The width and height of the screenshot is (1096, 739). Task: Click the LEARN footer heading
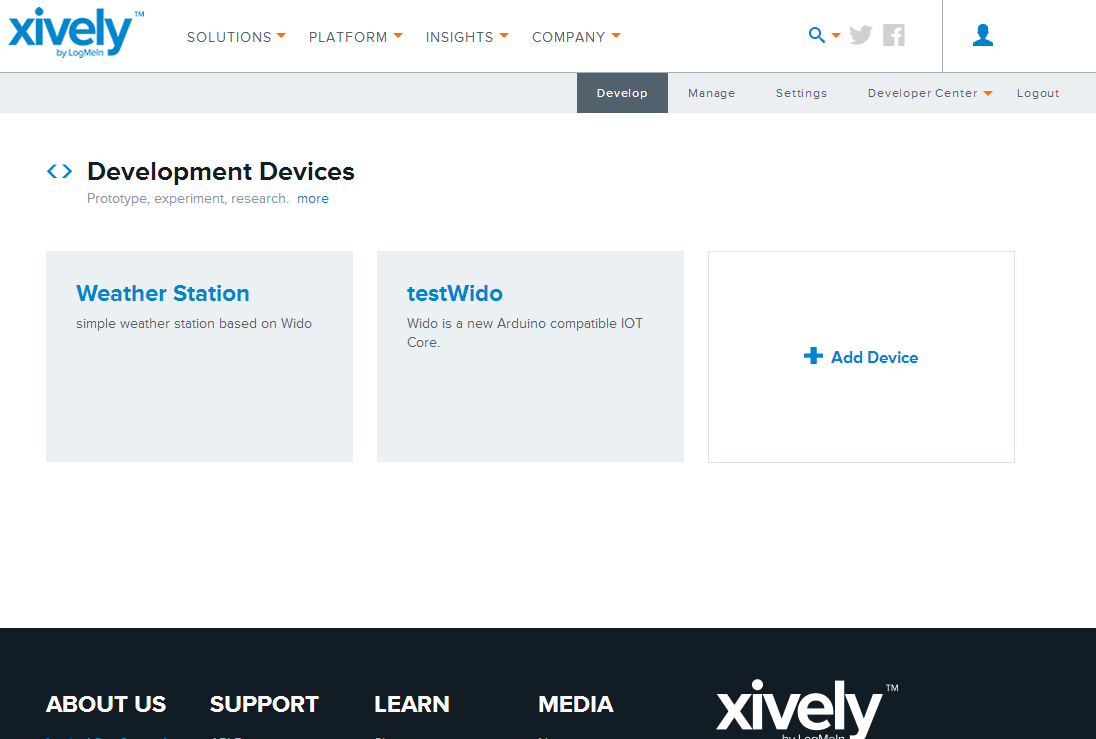412,704
